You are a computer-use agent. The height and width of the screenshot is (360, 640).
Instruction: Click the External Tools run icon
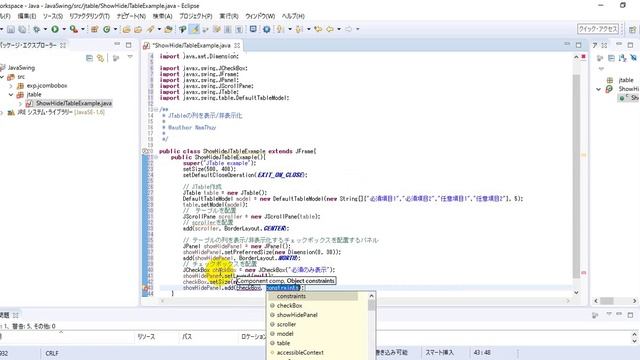73,29
